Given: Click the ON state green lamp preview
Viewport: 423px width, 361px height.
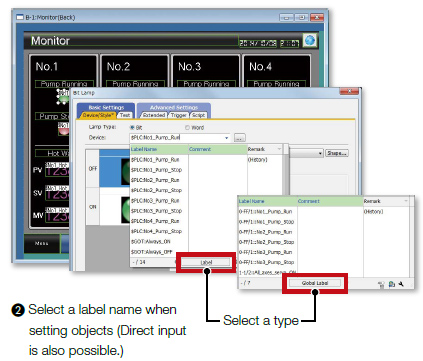Looking at the screenshot, I should 125,210.
